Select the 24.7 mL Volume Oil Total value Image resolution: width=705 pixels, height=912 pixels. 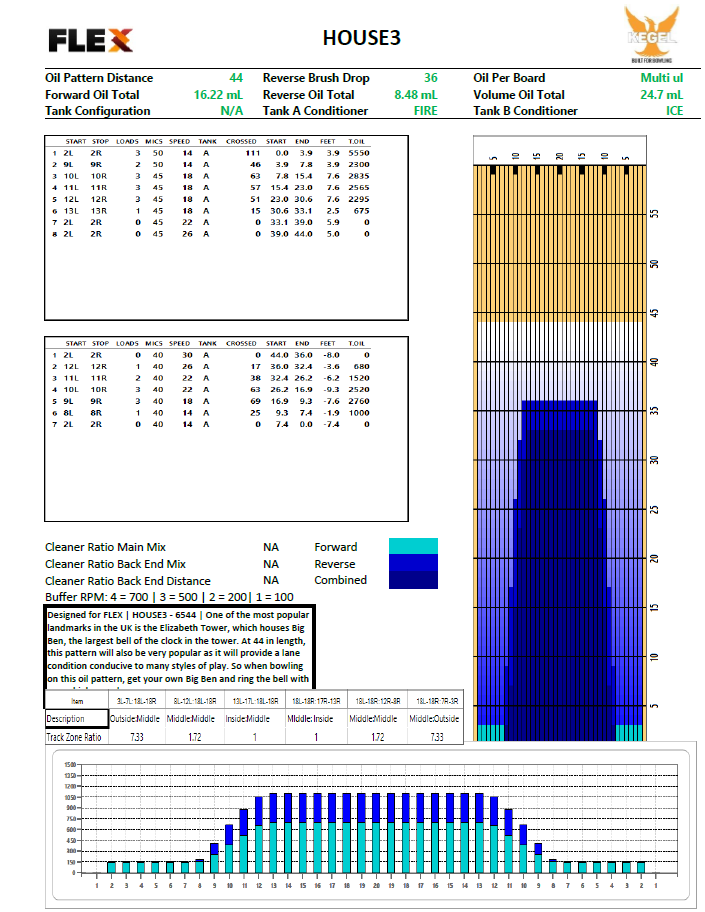point(661,95)
